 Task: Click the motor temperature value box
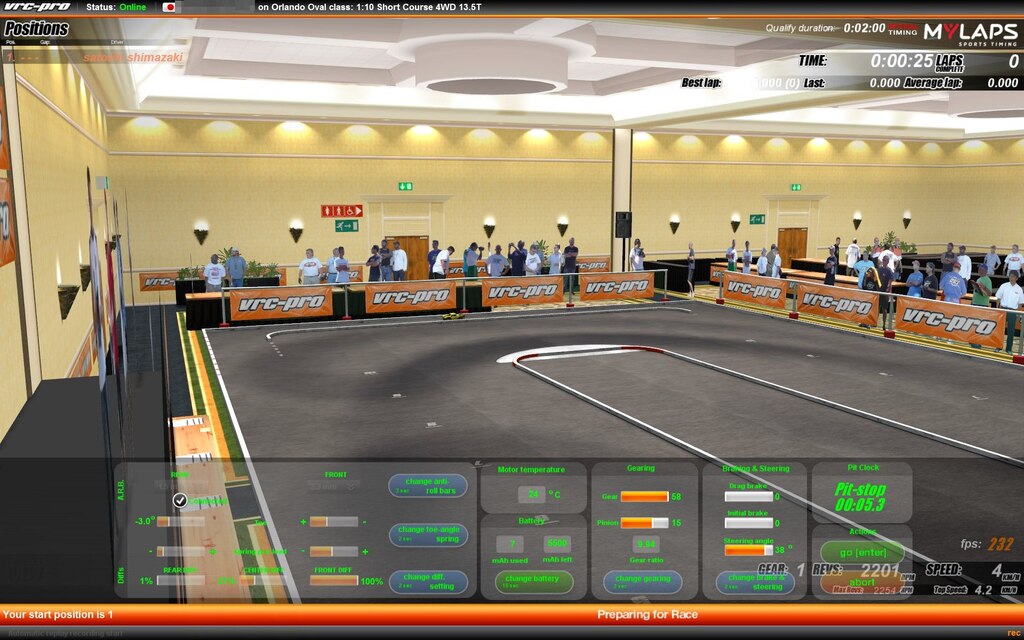pyautogui.click(x=532, y=494)
